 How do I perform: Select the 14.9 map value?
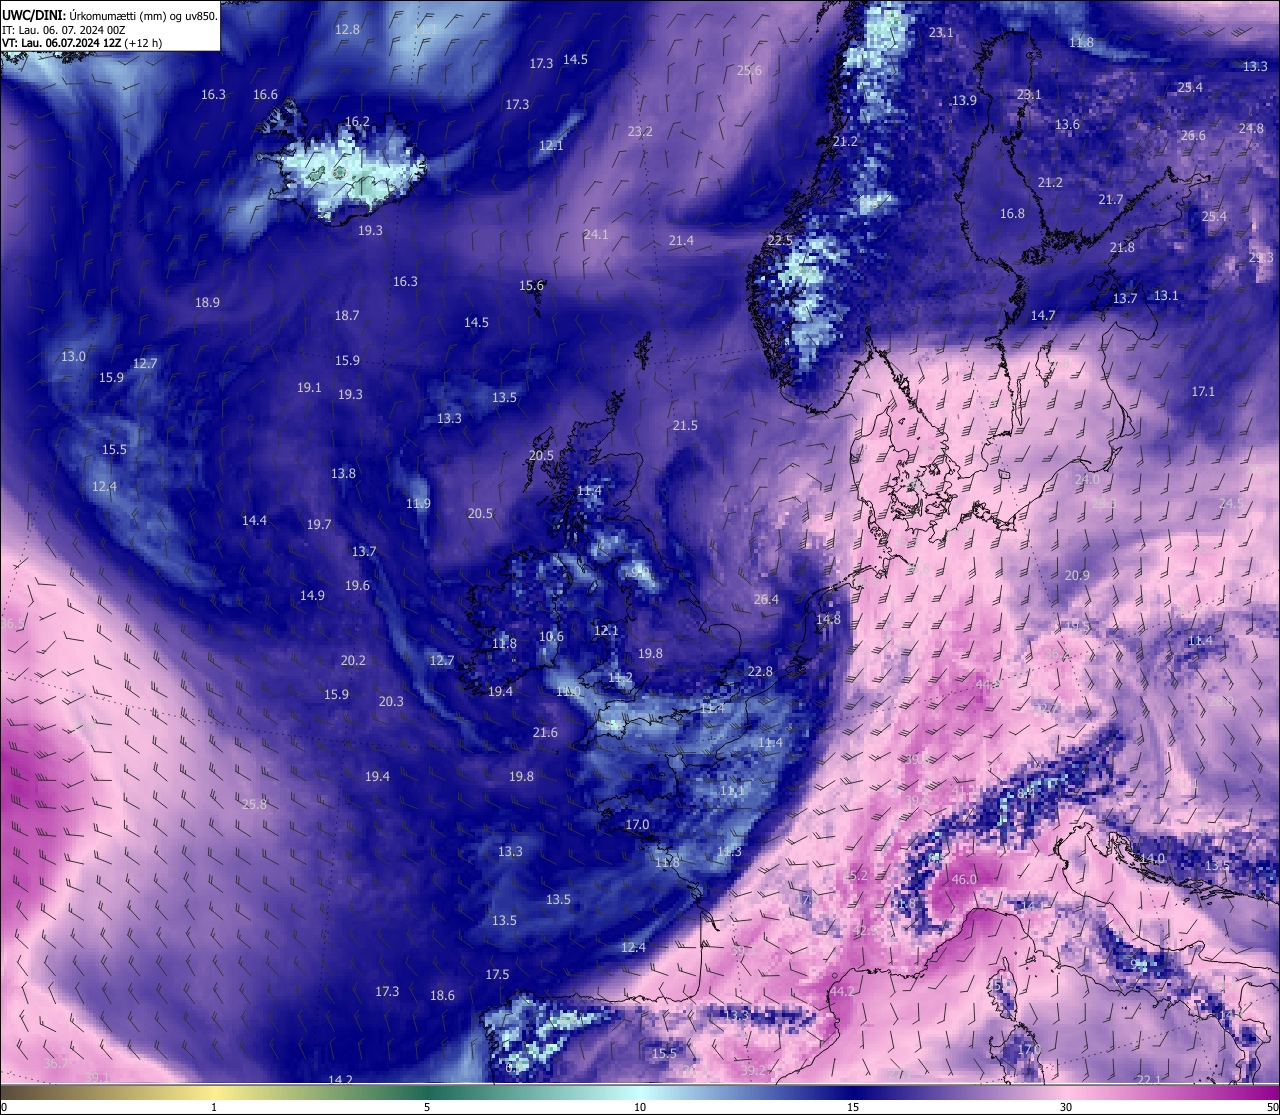tap(312, 595)
